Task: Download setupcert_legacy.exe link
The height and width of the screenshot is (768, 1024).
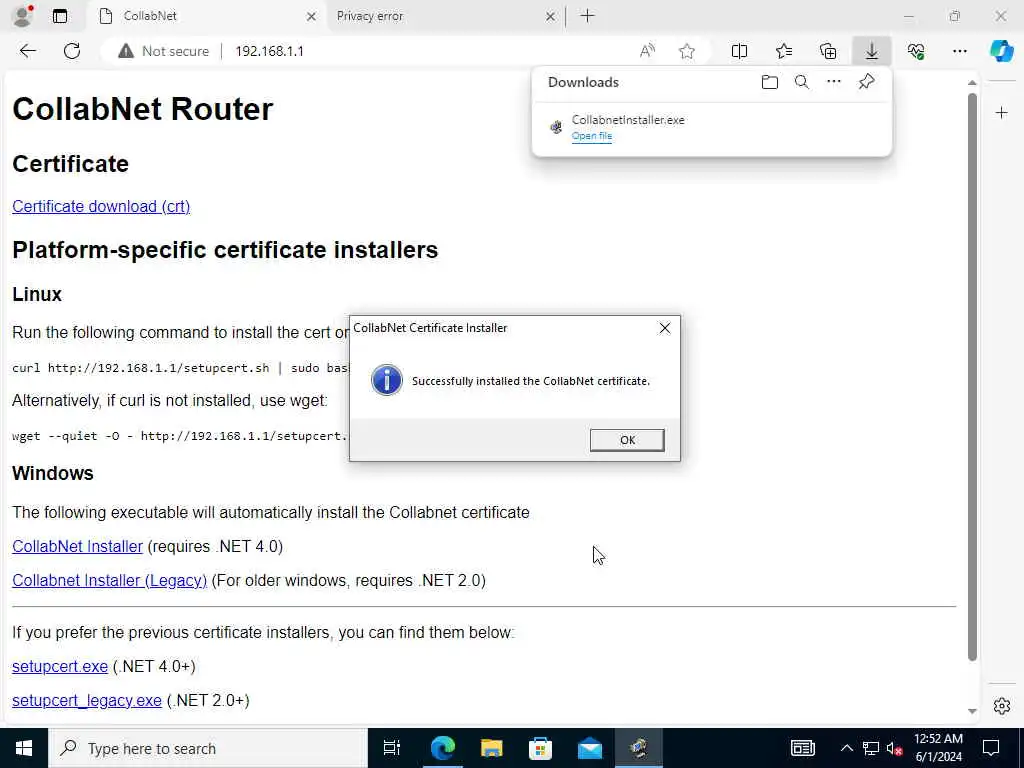Action: [87, 701]
